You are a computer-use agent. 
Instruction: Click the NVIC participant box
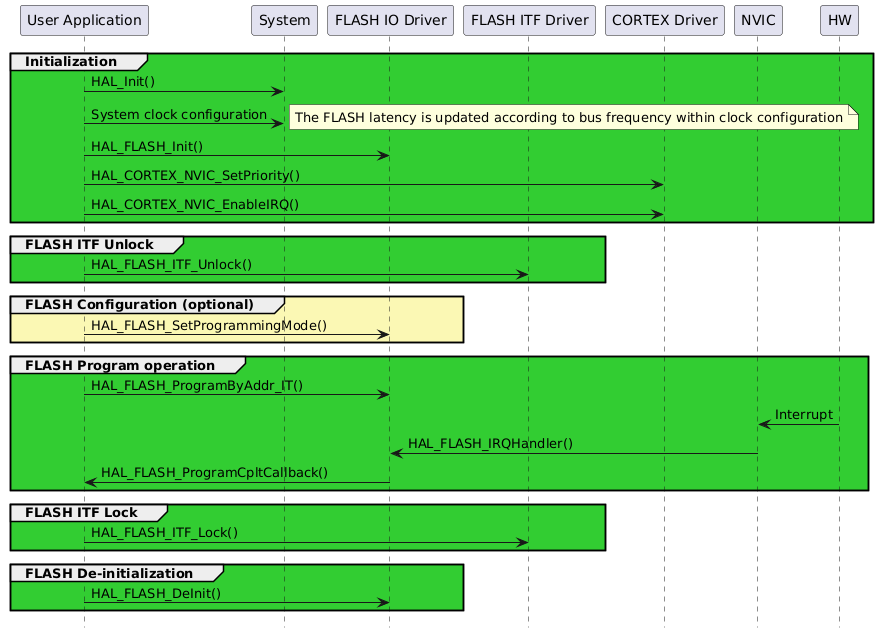pos(758,20)
